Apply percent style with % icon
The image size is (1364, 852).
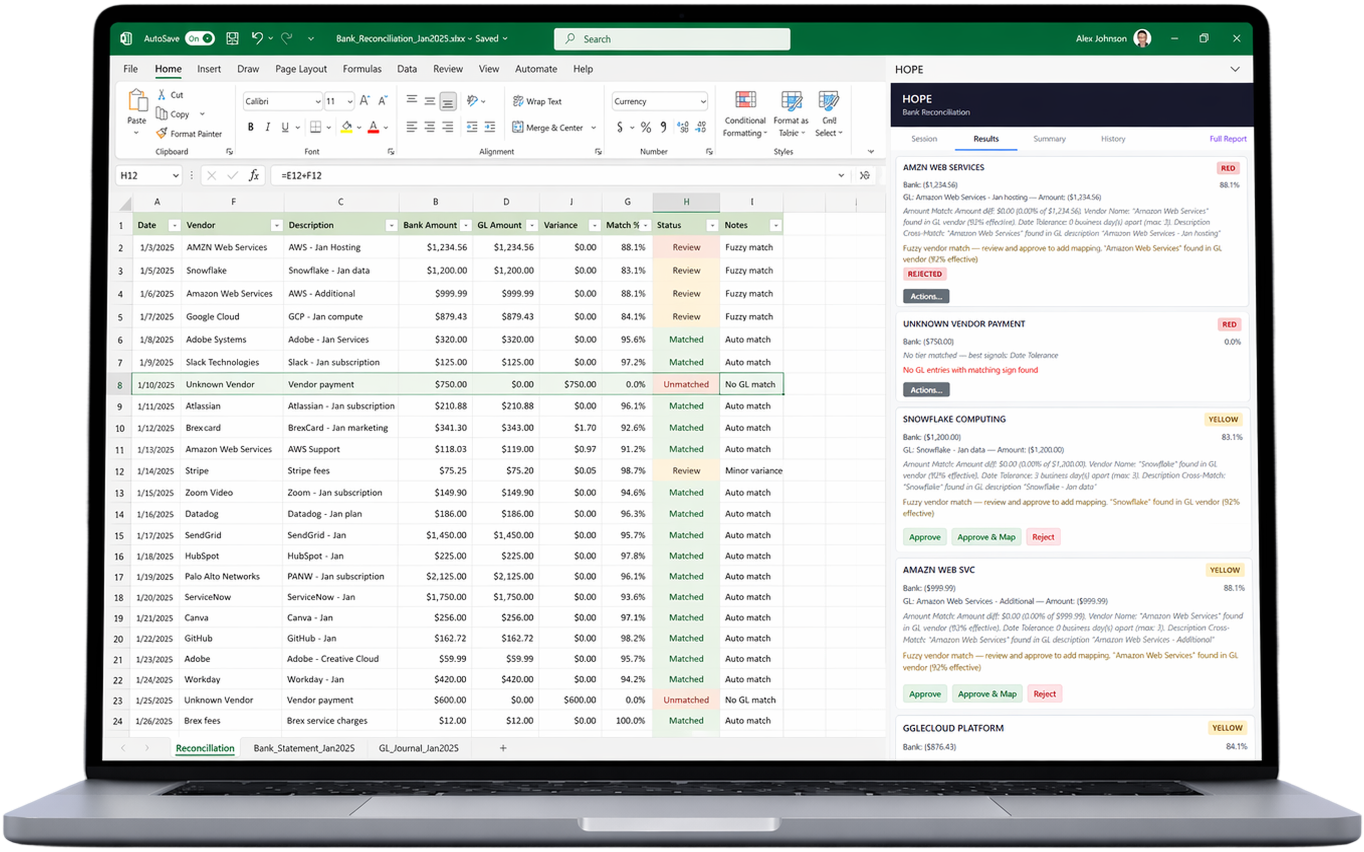click(x=646, y=127)
